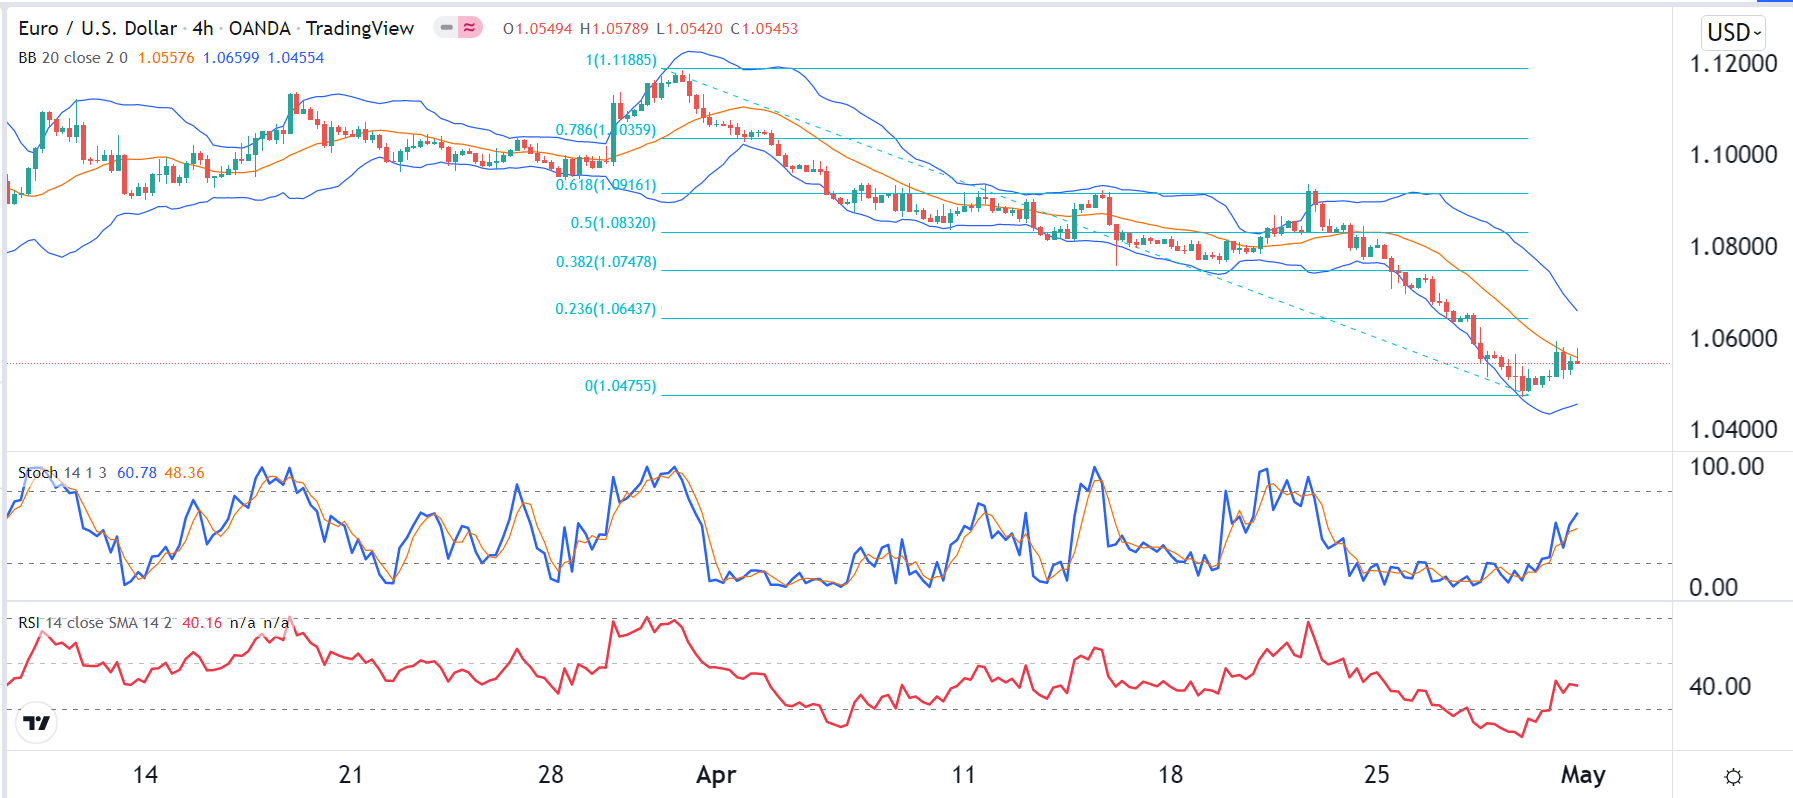The height and width of the screenshot is (798, 1793).
Task: Click the Bollinger lower value 1.04554
Action: click(x=296, y=58)
